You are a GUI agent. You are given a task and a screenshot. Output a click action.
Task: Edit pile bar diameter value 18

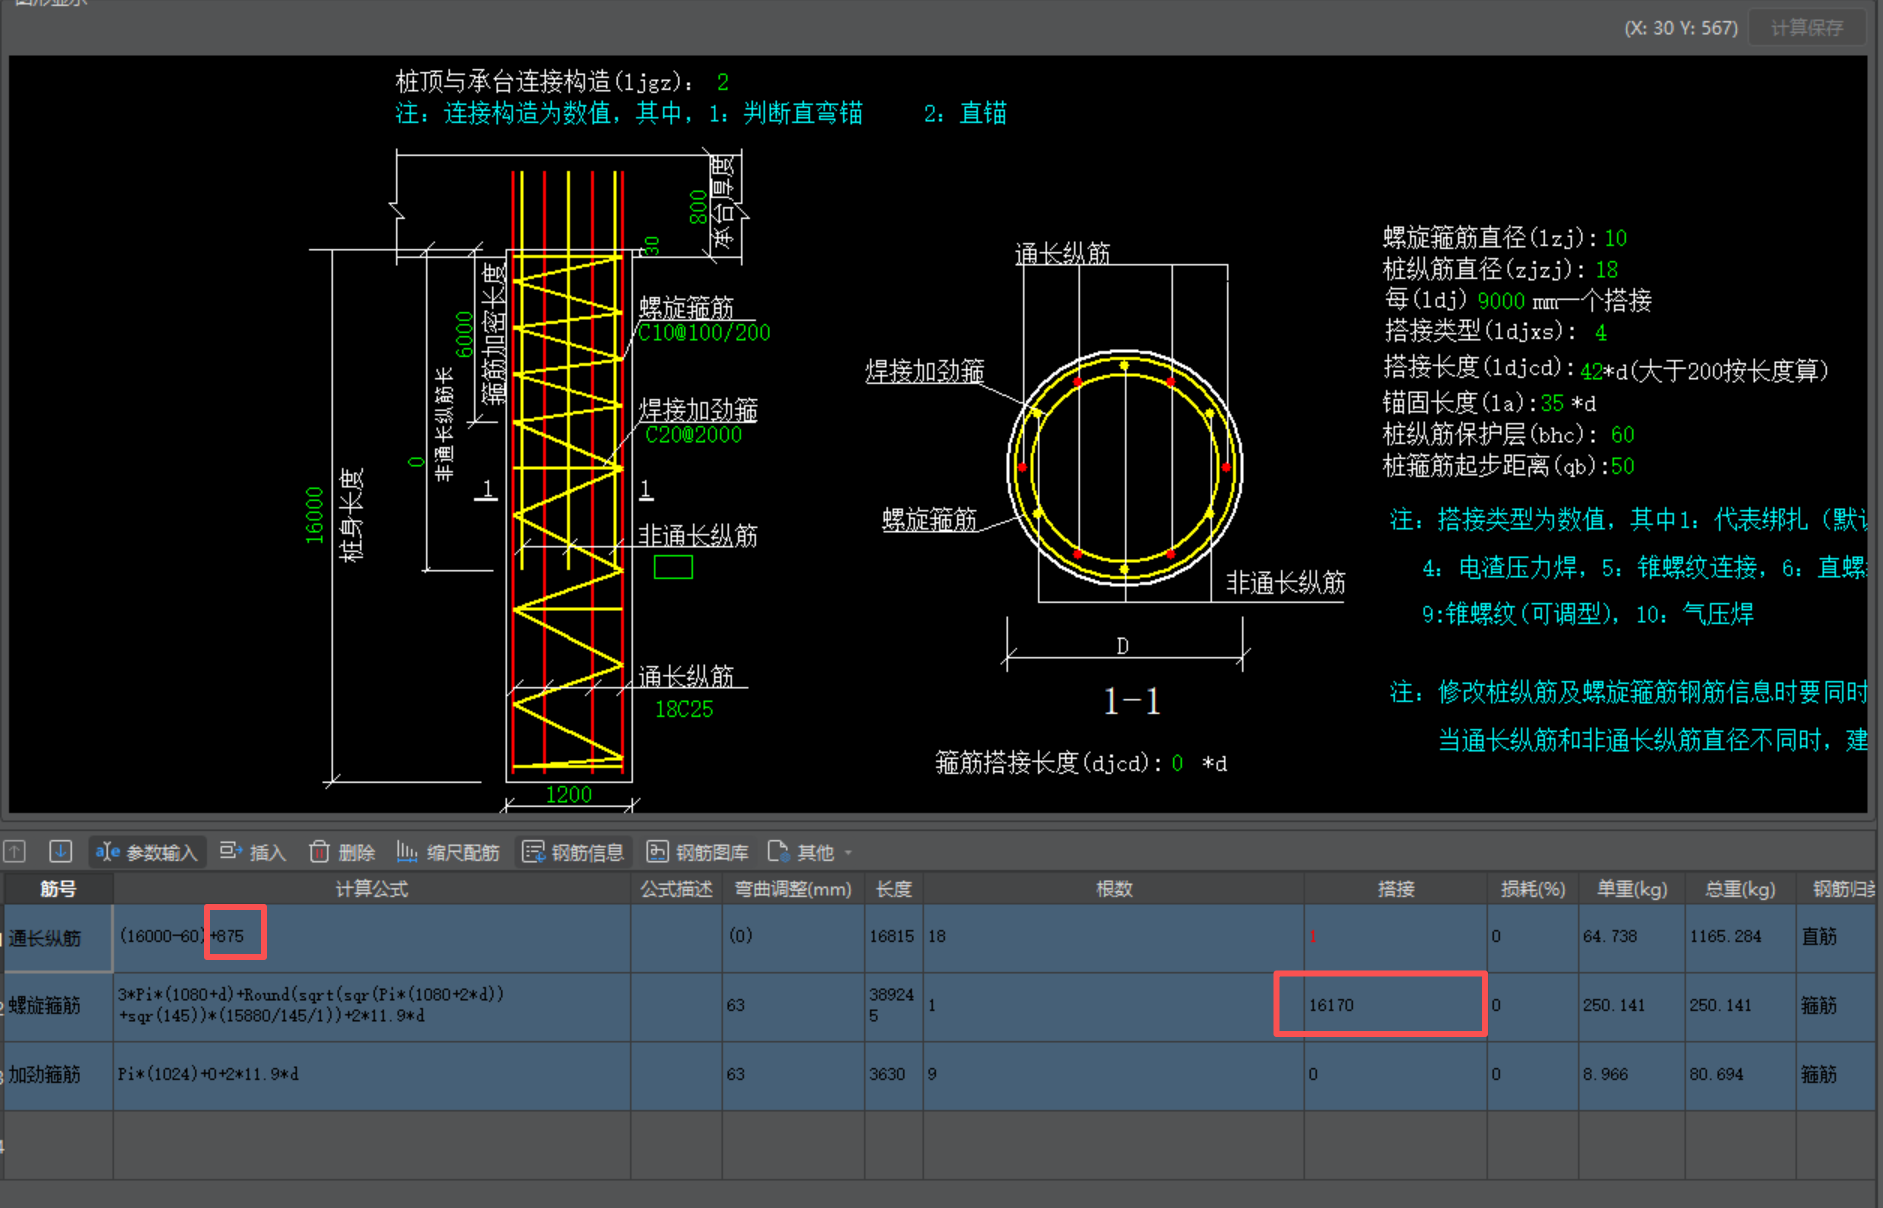pos(1607,270)
